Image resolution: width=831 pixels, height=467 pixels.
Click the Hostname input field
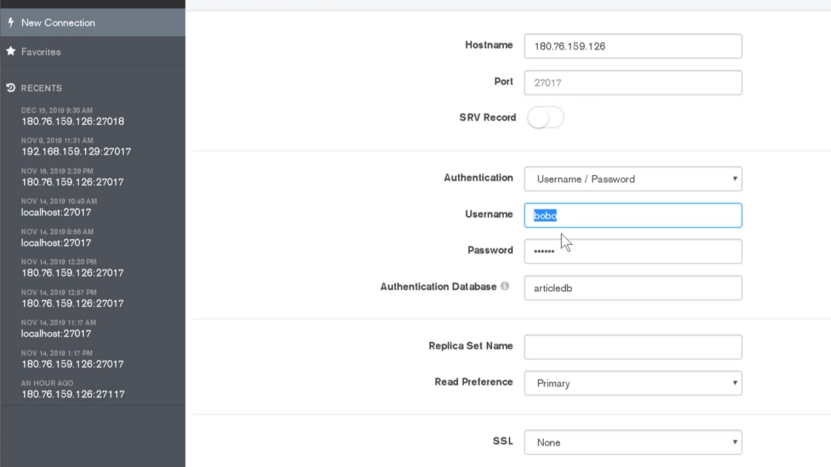coord(633,46)
